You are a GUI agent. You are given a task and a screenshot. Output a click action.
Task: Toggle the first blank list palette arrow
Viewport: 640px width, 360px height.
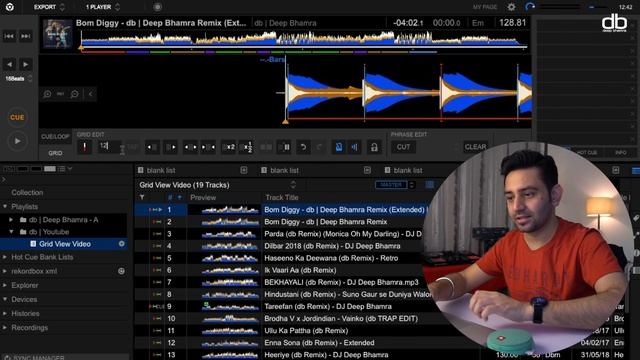tap(244, 170)
